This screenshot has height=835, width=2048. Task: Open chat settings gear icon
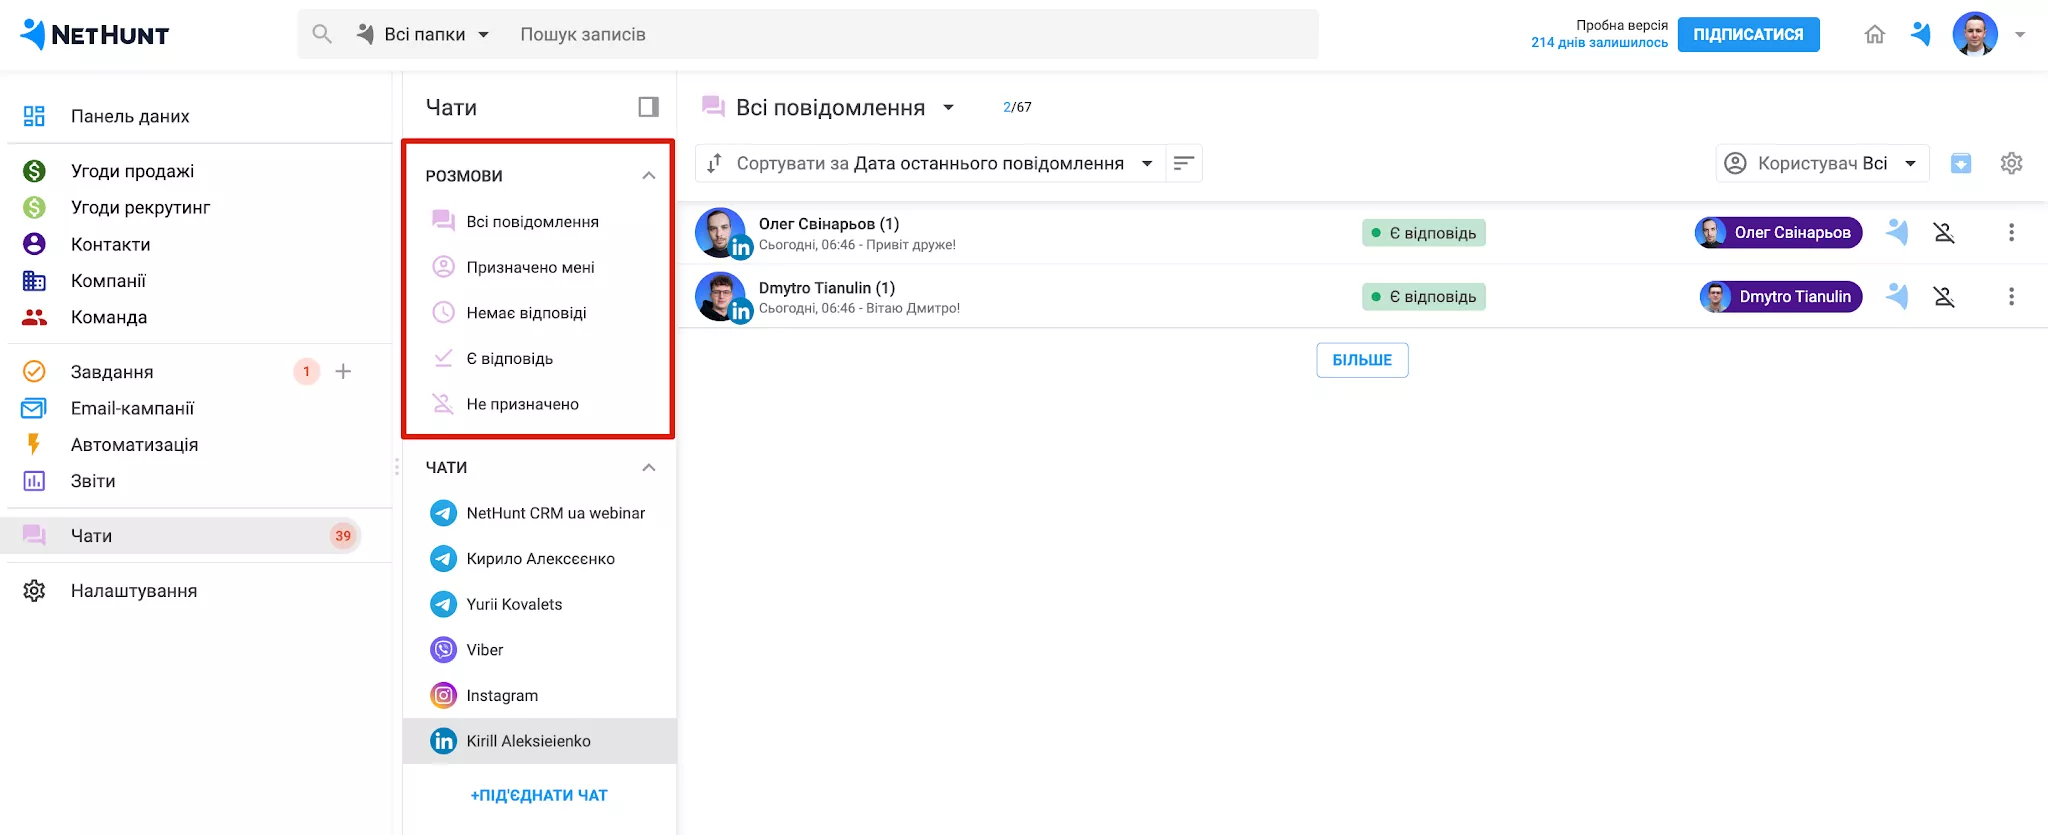[2011, 163]
